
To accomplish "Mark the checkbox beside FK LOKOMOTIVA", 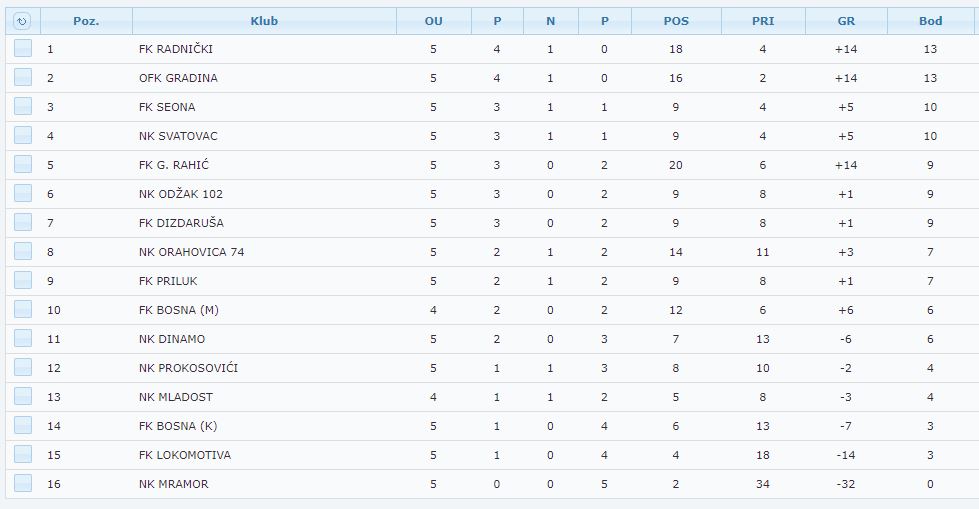I will coord(23,454).
